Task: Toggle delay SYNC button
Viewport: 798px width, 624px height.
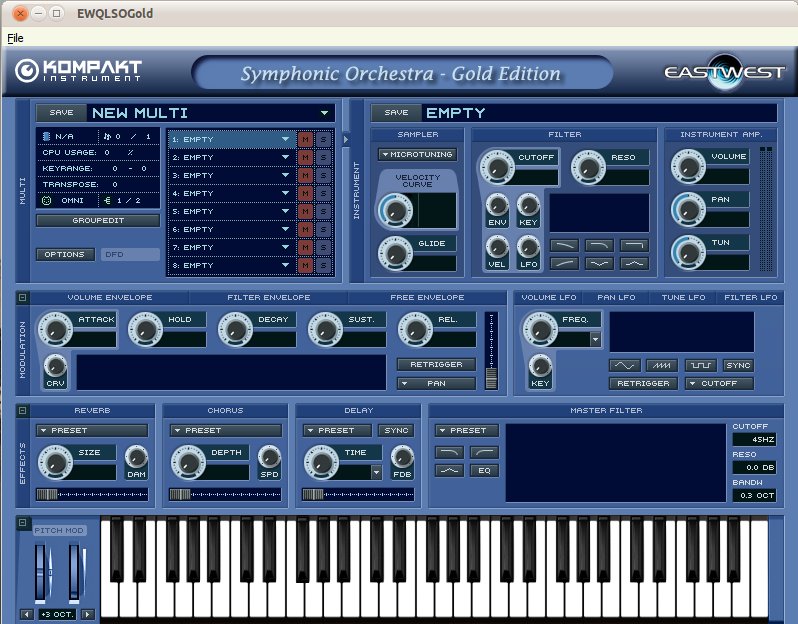Action: (x=396, y=431)
